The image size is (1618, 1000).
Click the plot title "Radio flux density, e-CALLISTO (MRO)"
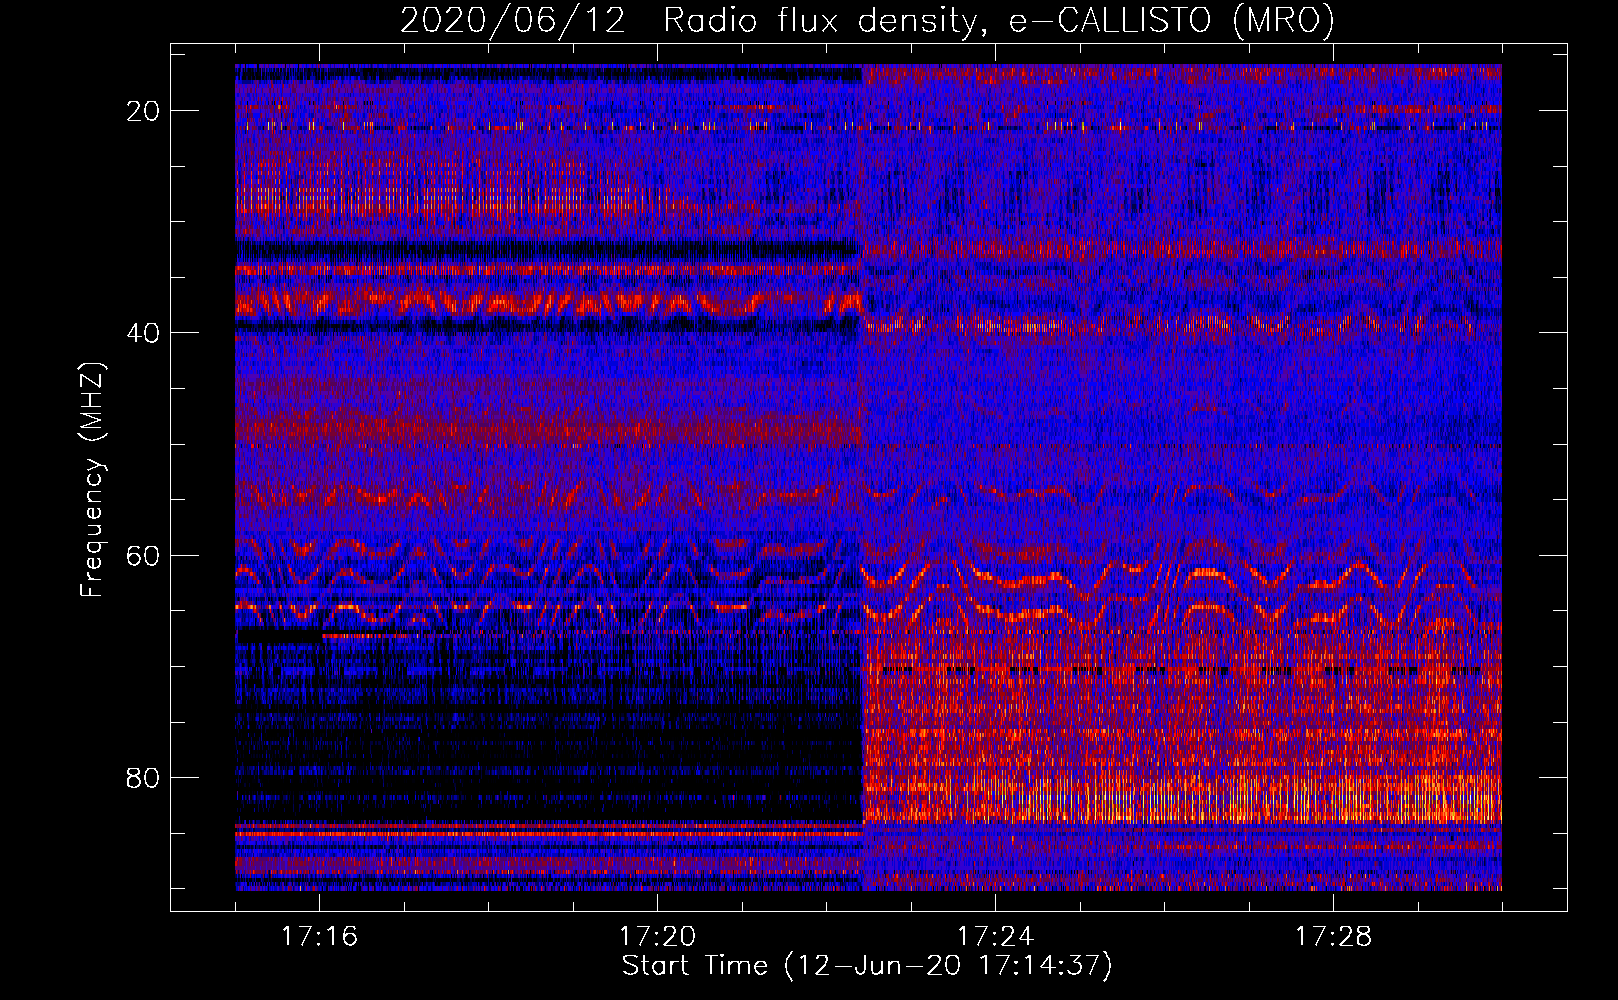[x=999, y=20]
